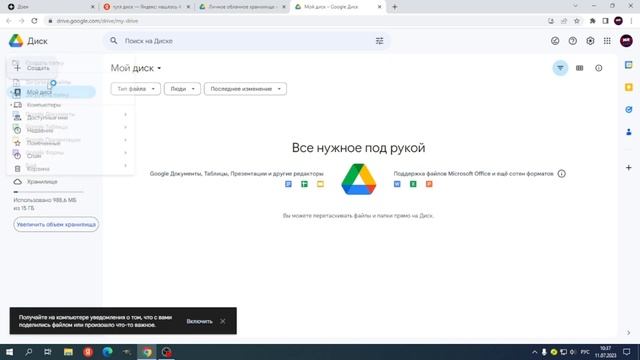Open Google apps grid launcher
Image resolution: width=640 pixels, height=360 pixels.
coord(607,41)
